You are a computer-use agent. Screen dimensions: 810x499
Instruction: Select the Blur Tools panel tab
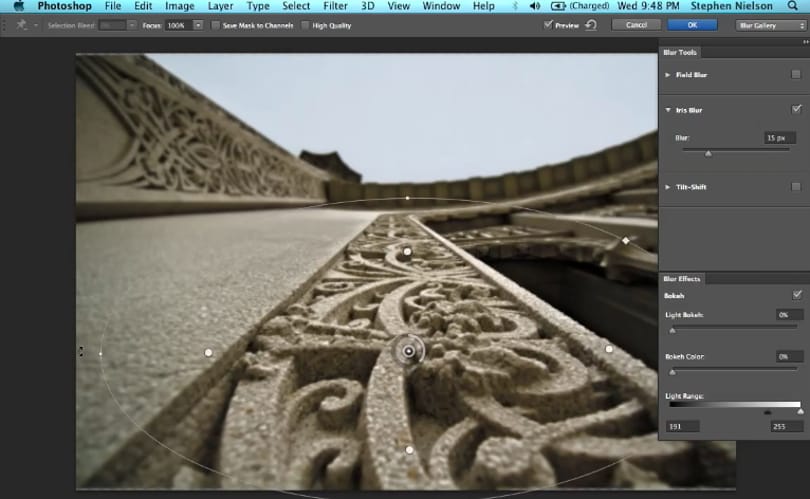680,52
